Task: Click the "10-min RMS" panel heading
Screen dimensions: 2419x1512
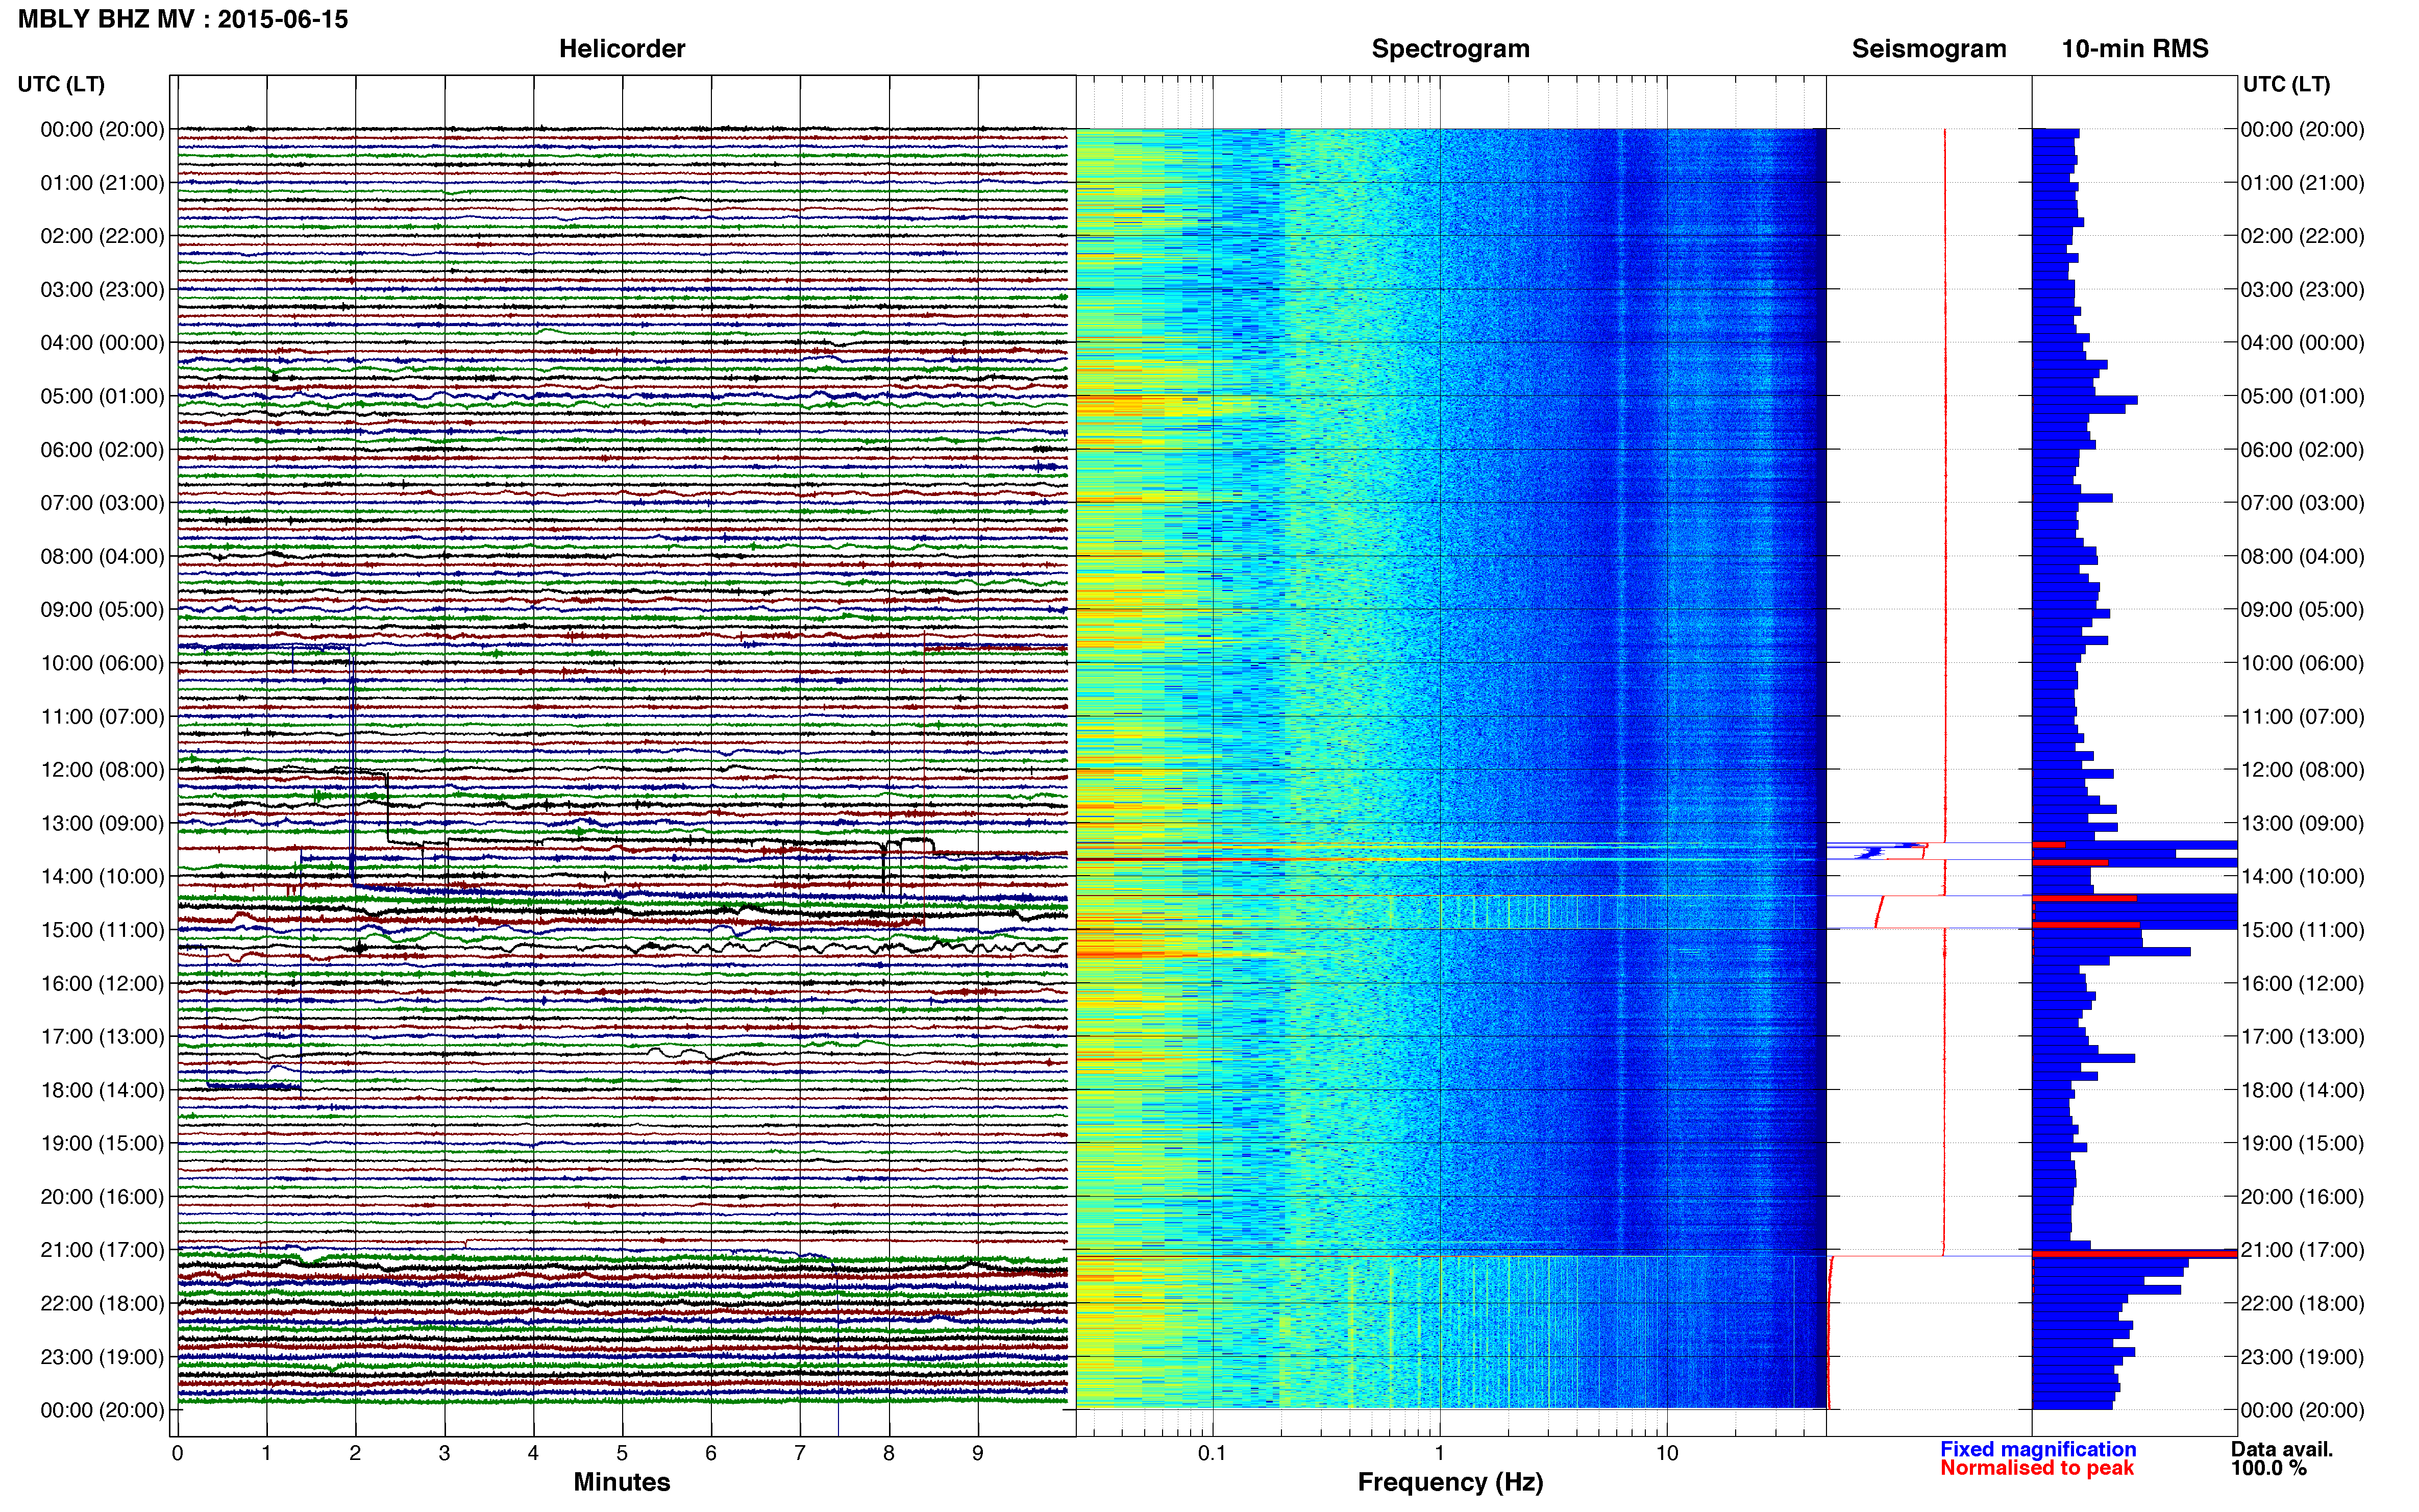Action: [2135, 49]
